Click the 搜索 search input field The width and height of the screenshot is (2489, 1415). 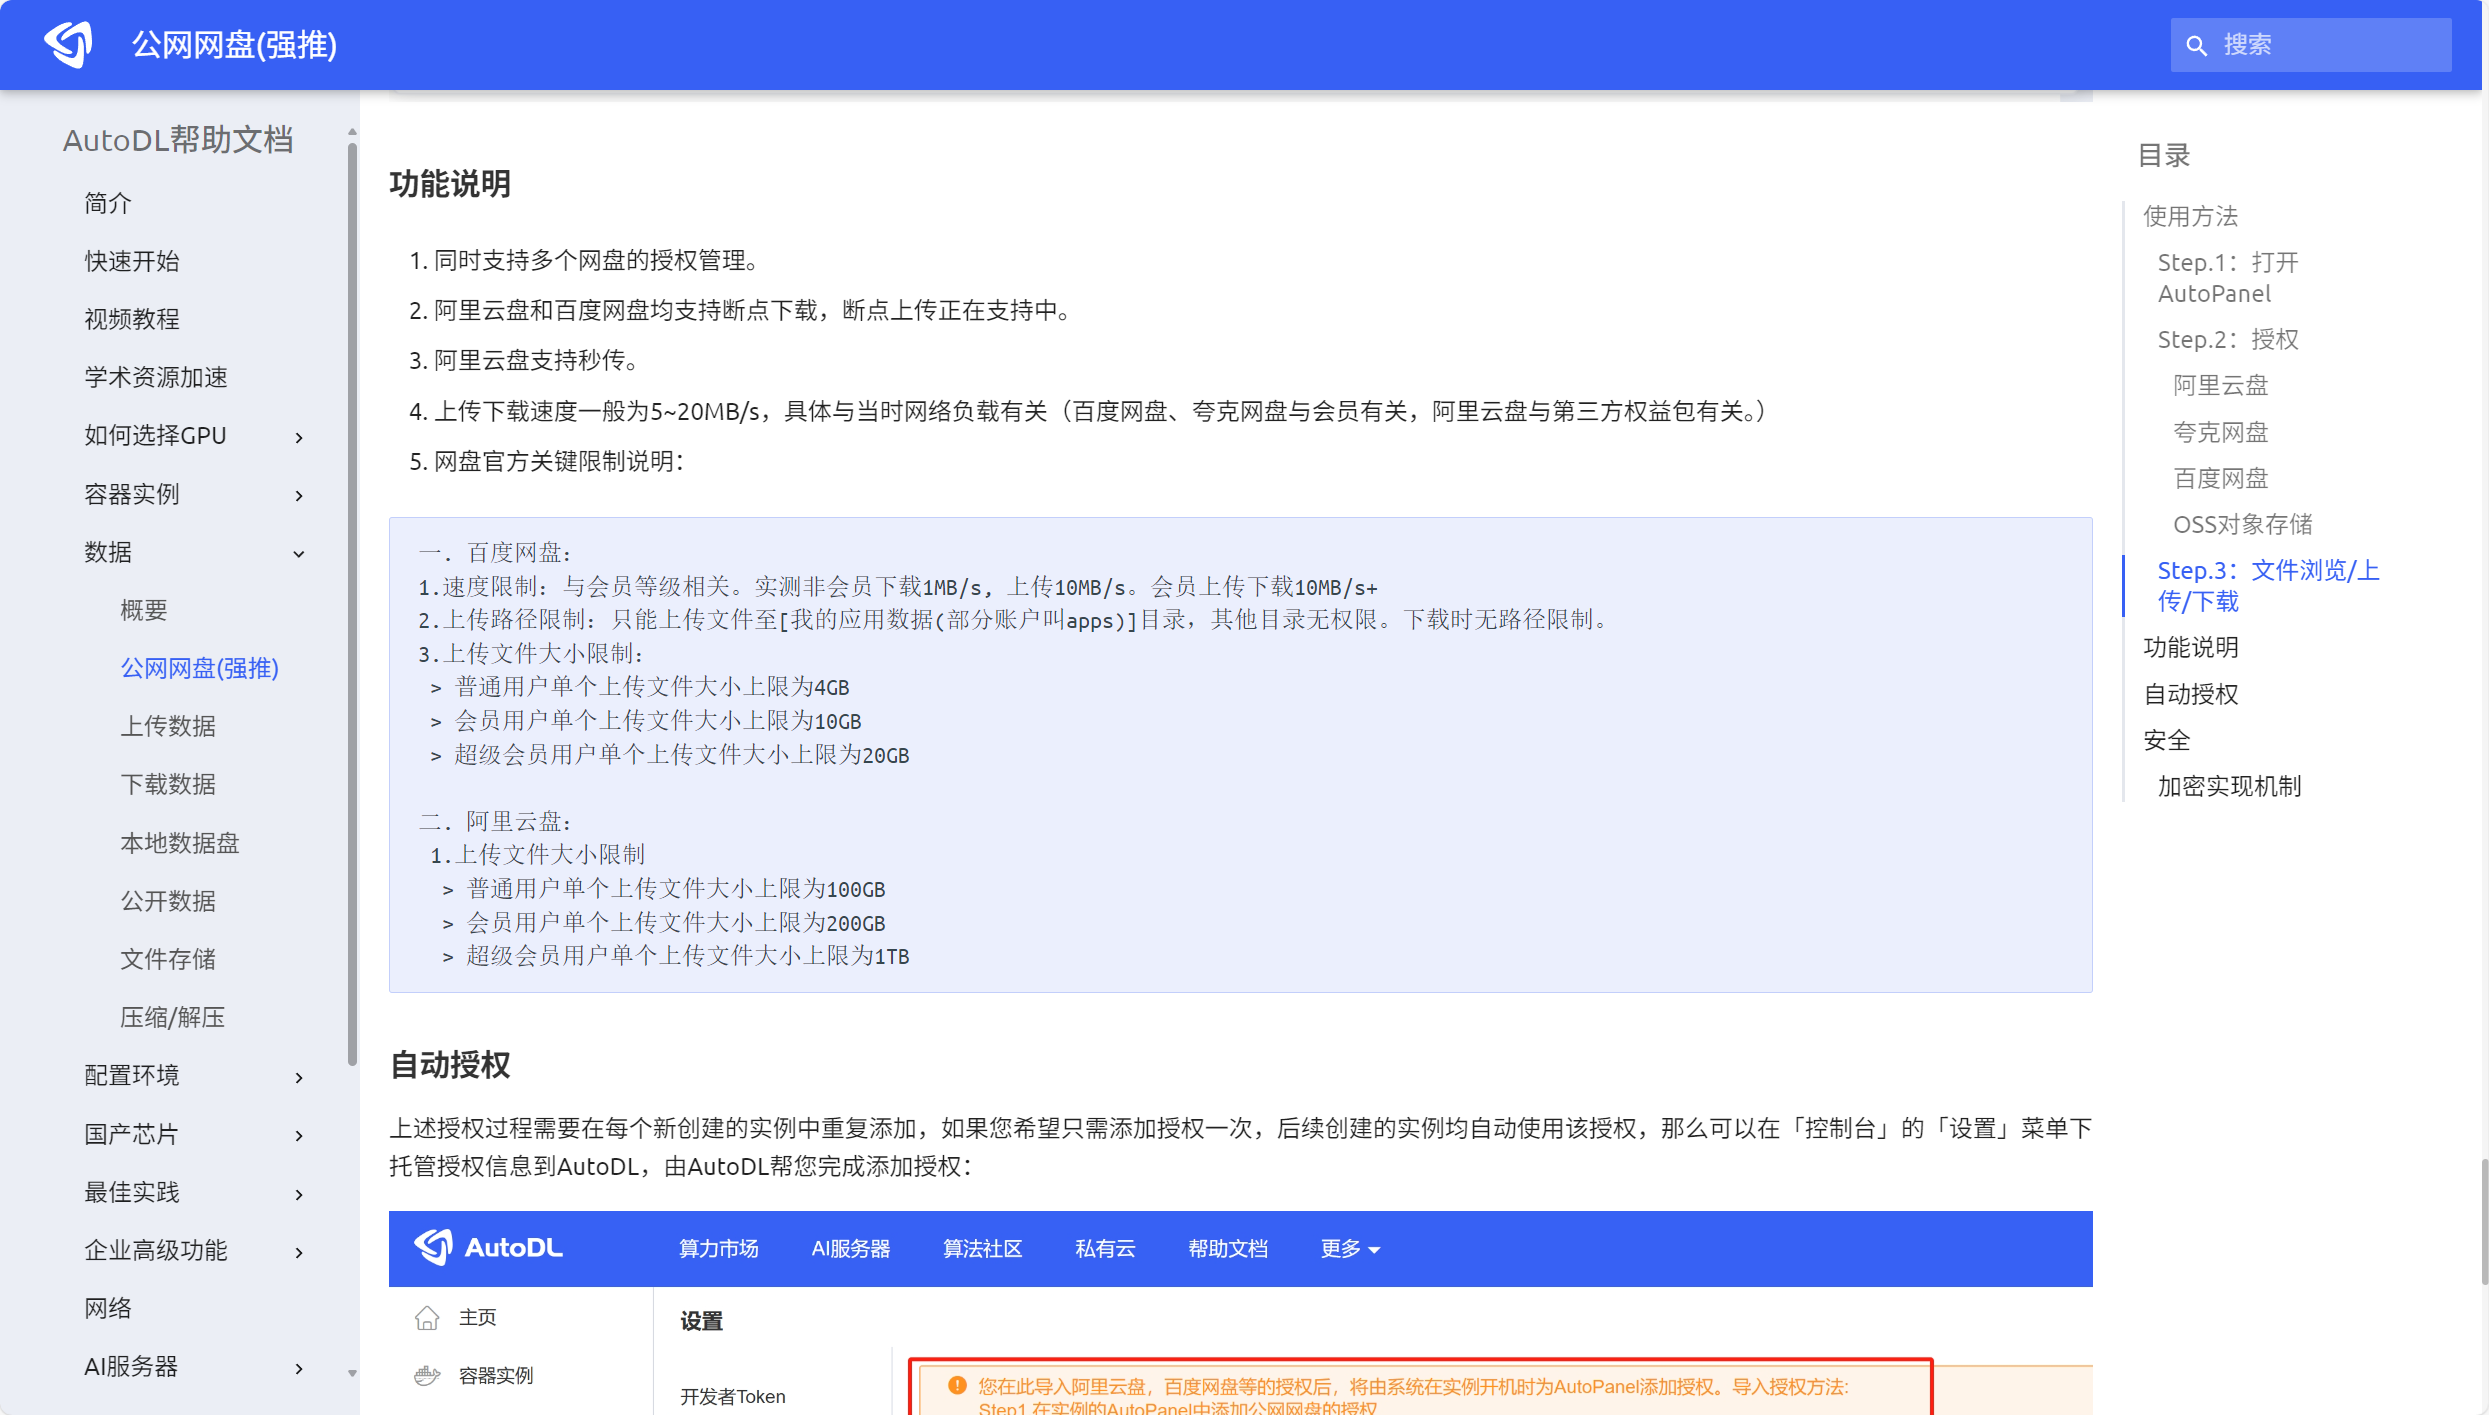coord(2328,45)
